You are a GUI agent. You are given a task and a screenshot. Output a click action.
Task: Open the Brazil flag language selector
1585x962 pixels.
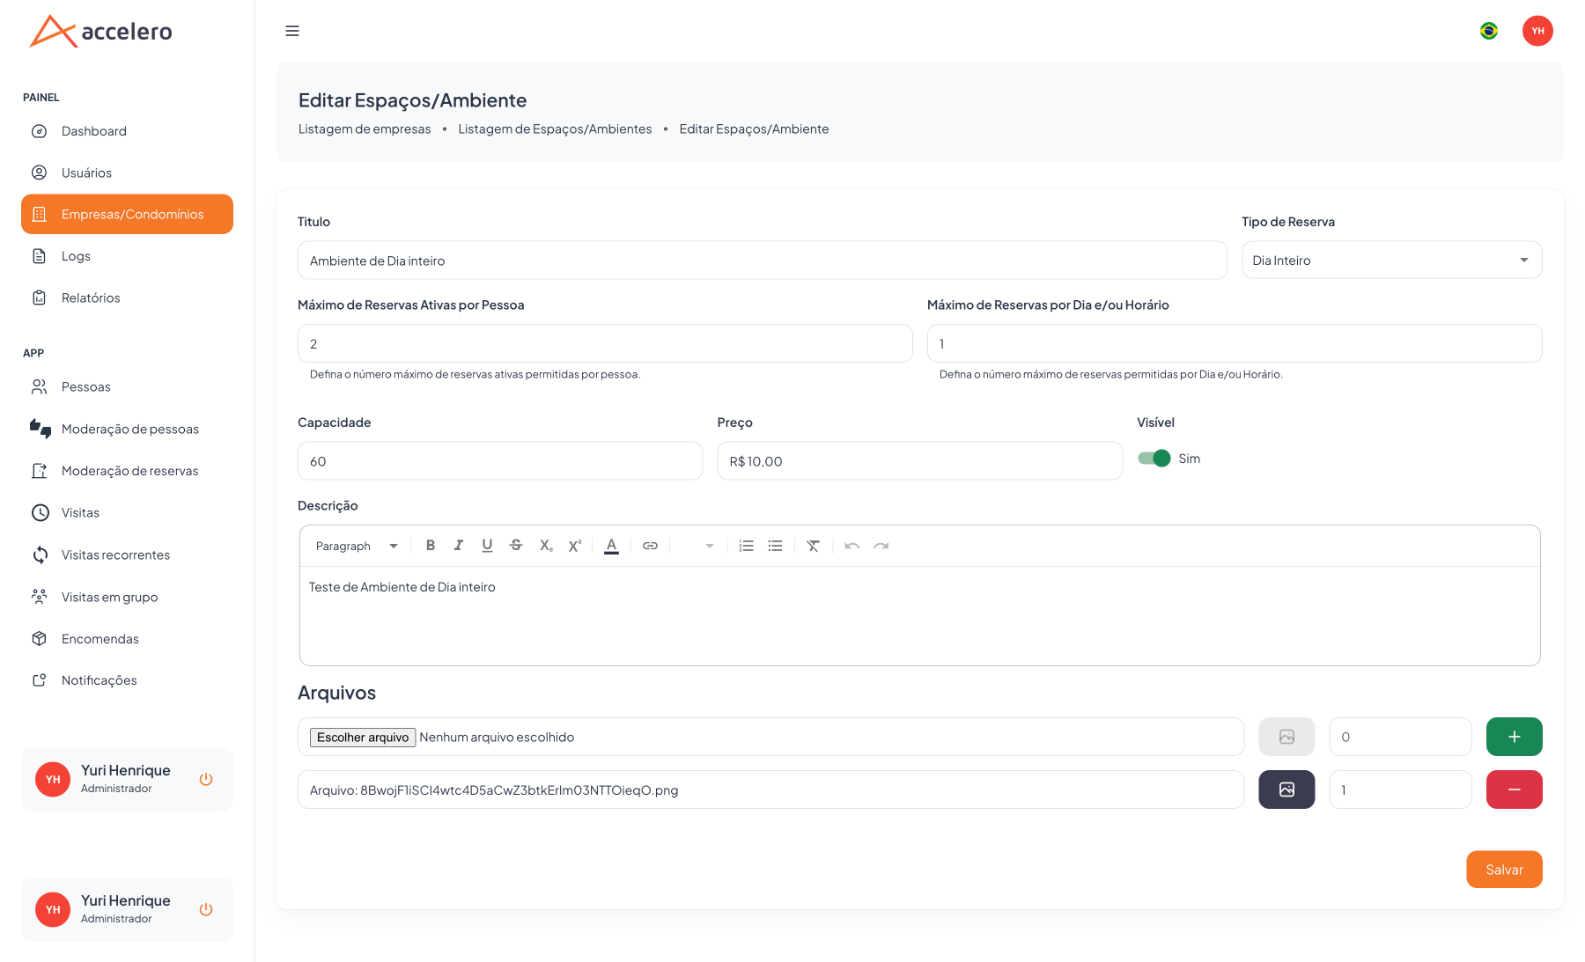1489,31
